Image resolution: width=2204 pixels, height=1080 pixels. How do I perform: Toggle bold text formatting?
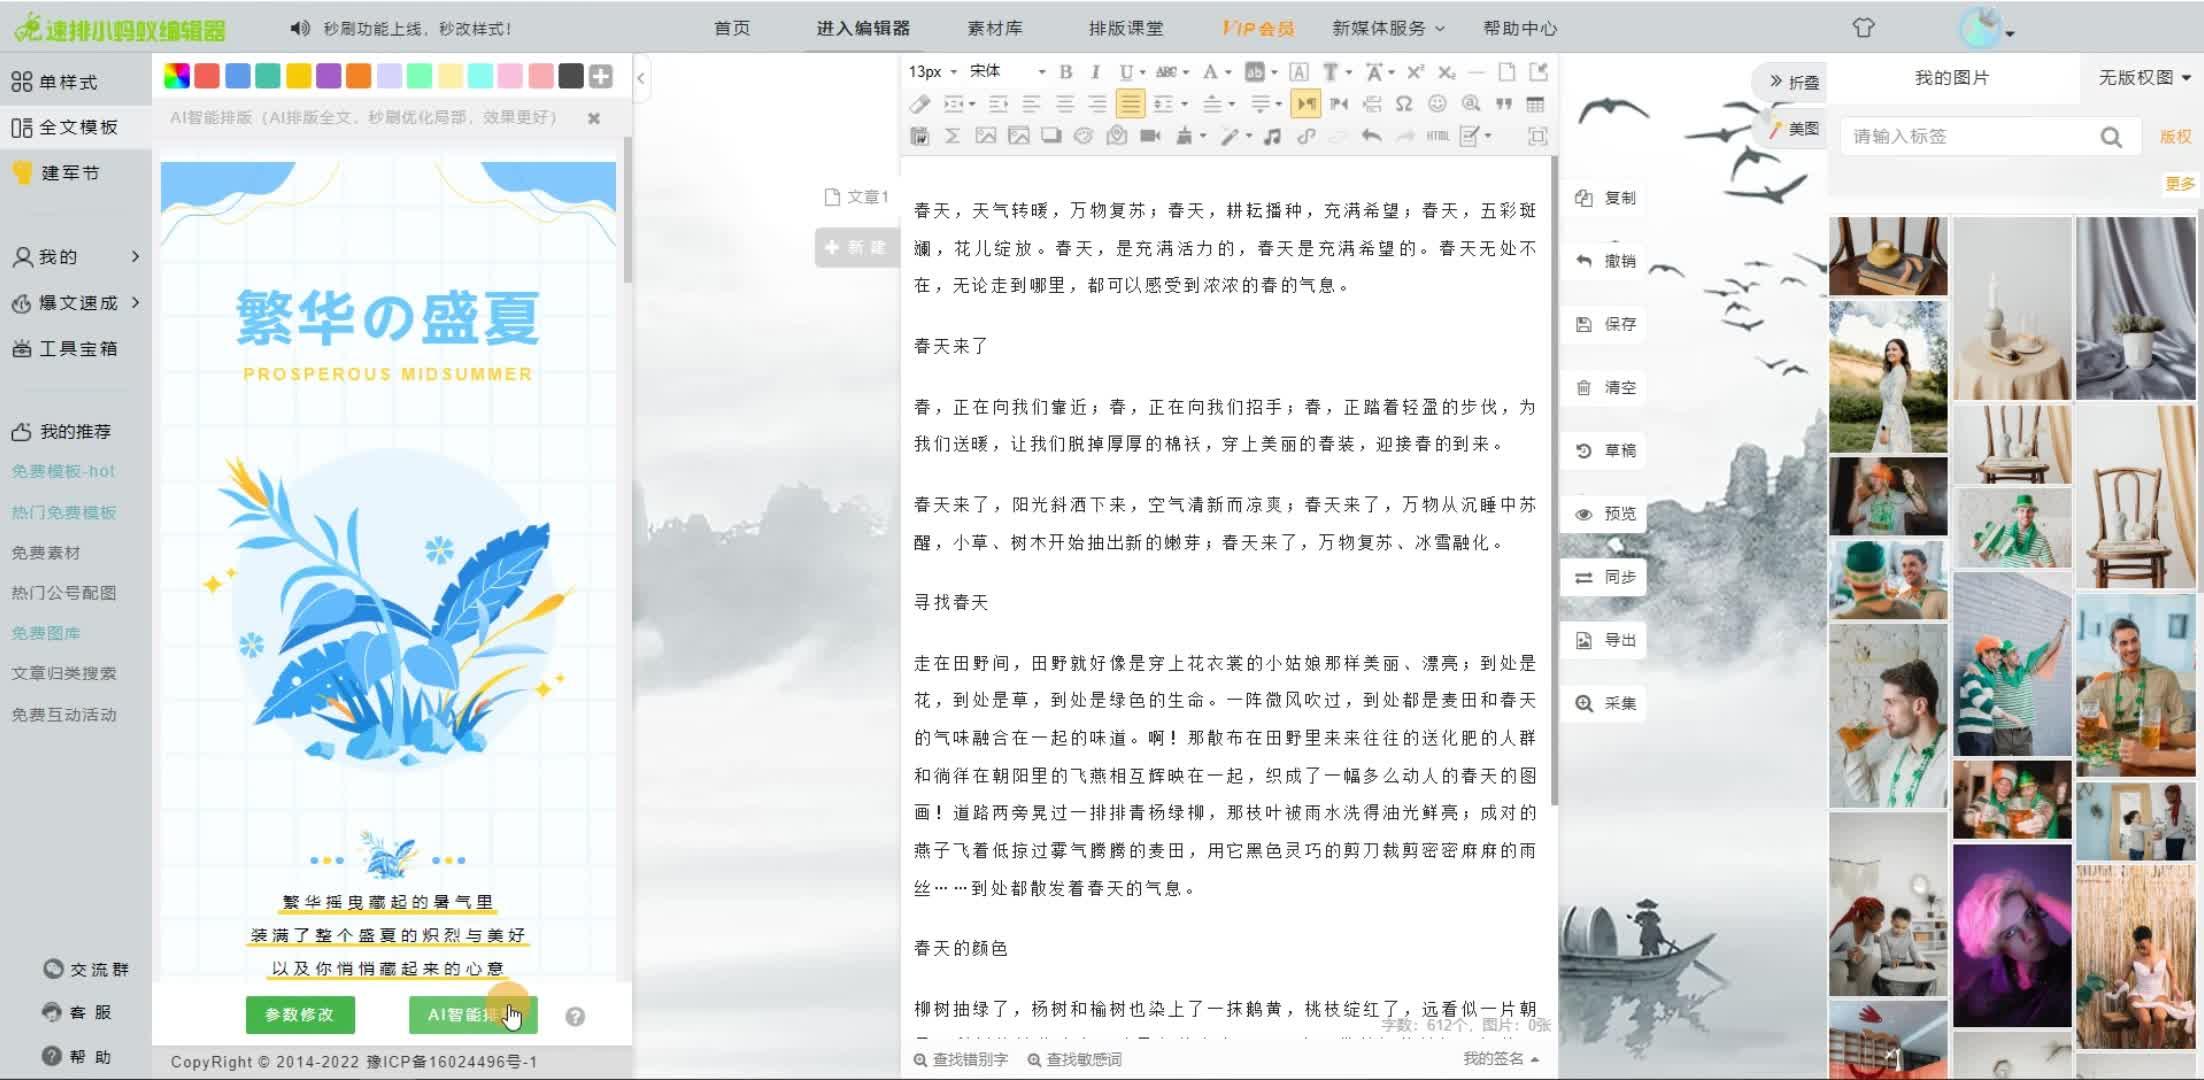click(1065, 72)
